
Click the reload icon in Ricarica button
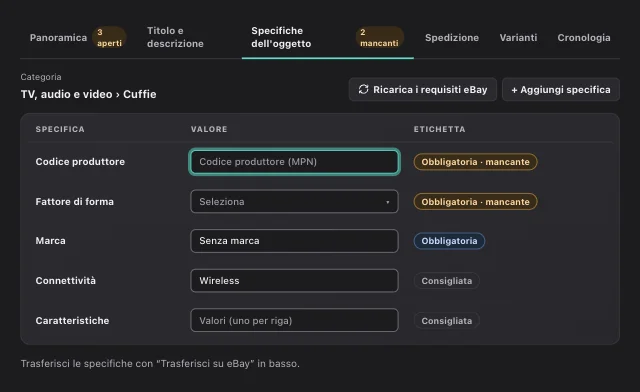(363, 89)
